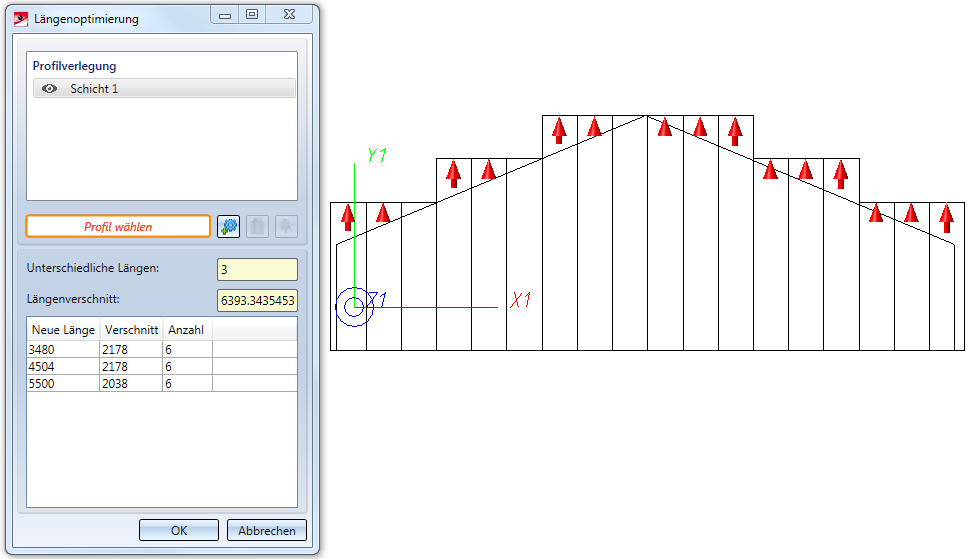
Task: Maximize the Längenoptimierung dialog
Action: [x=252, y=15]
